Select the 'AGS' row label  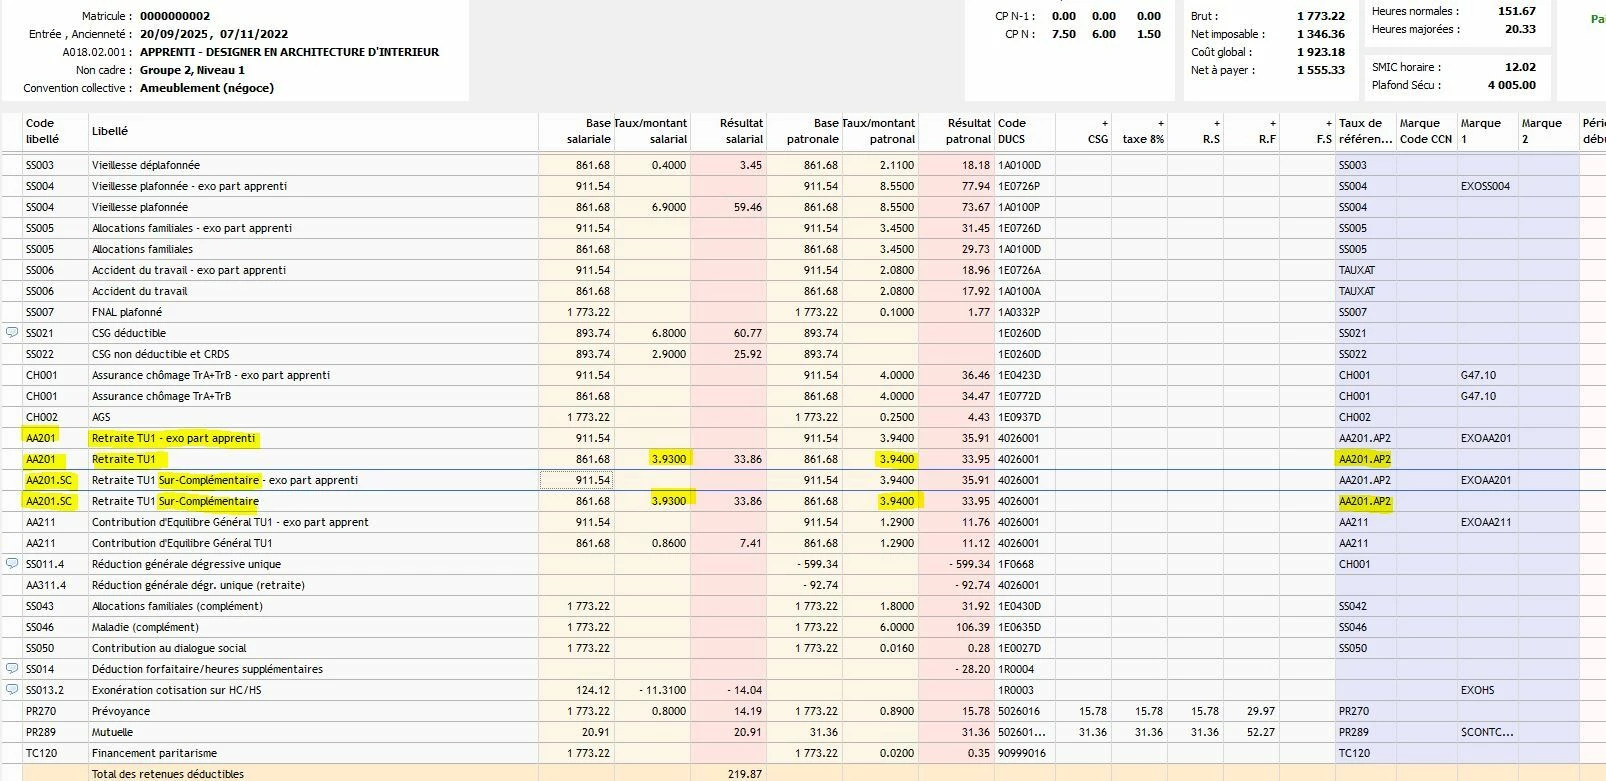tap(101, 417)
